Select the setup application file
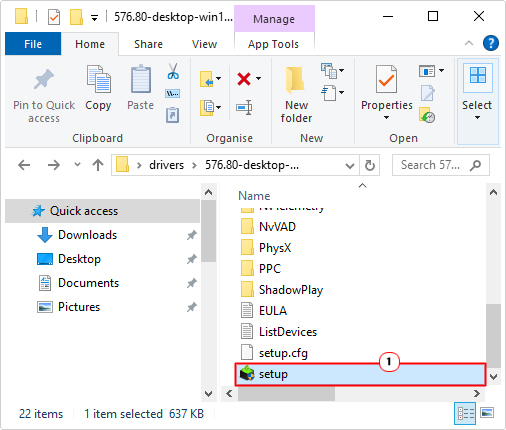The image size is (506, 430). pyautogui.click(x=360, y=374)
